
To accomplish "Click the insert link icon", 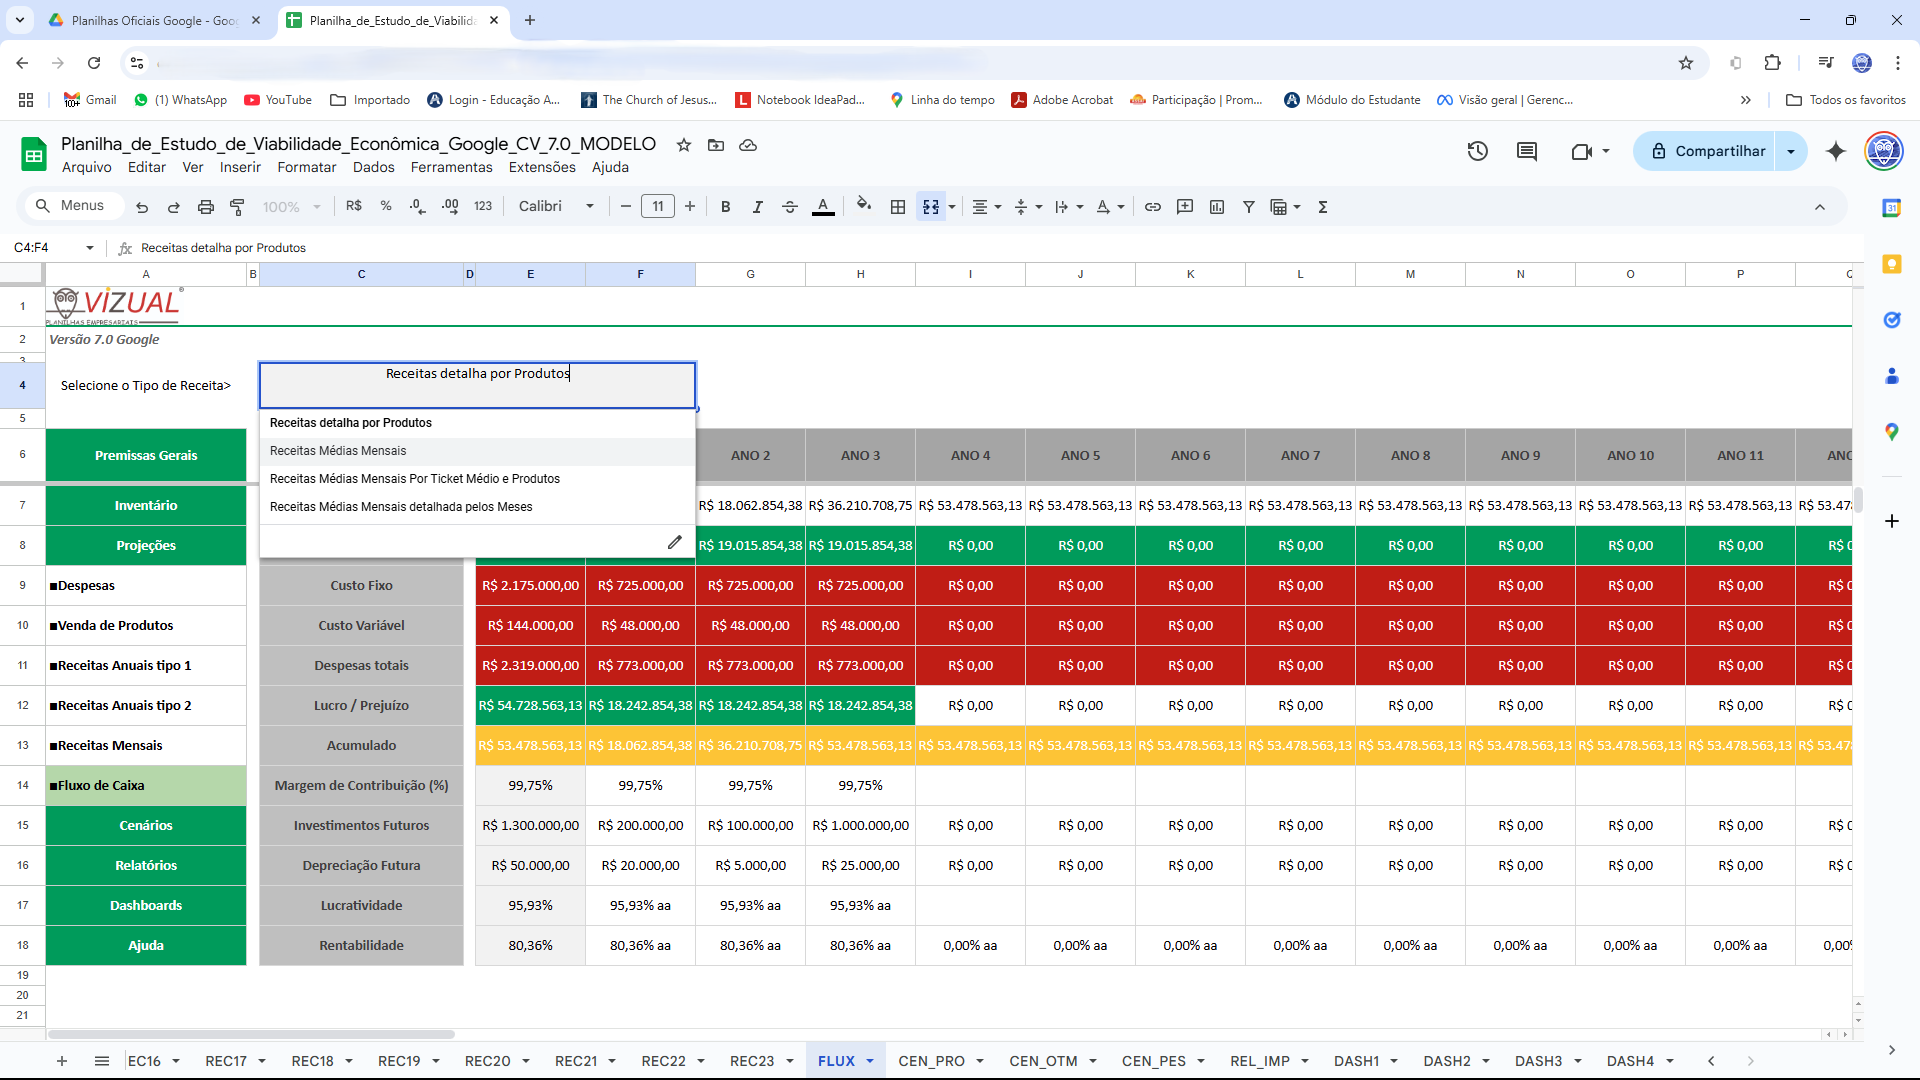I will pyautogui.click(x=1152, y=207).
